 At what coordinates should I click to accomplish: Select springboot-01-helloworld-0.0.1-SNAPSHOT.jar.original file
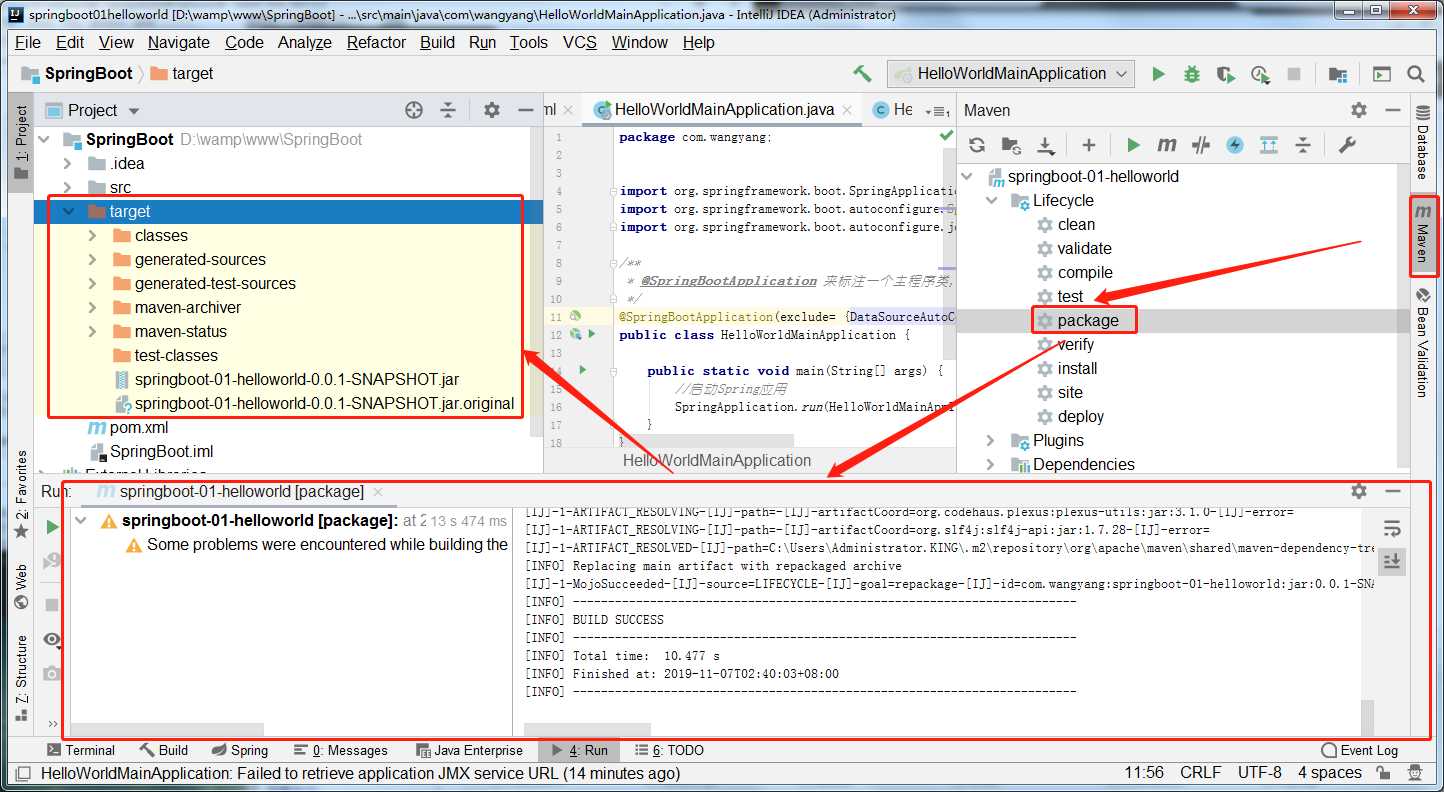coord(324,404)
